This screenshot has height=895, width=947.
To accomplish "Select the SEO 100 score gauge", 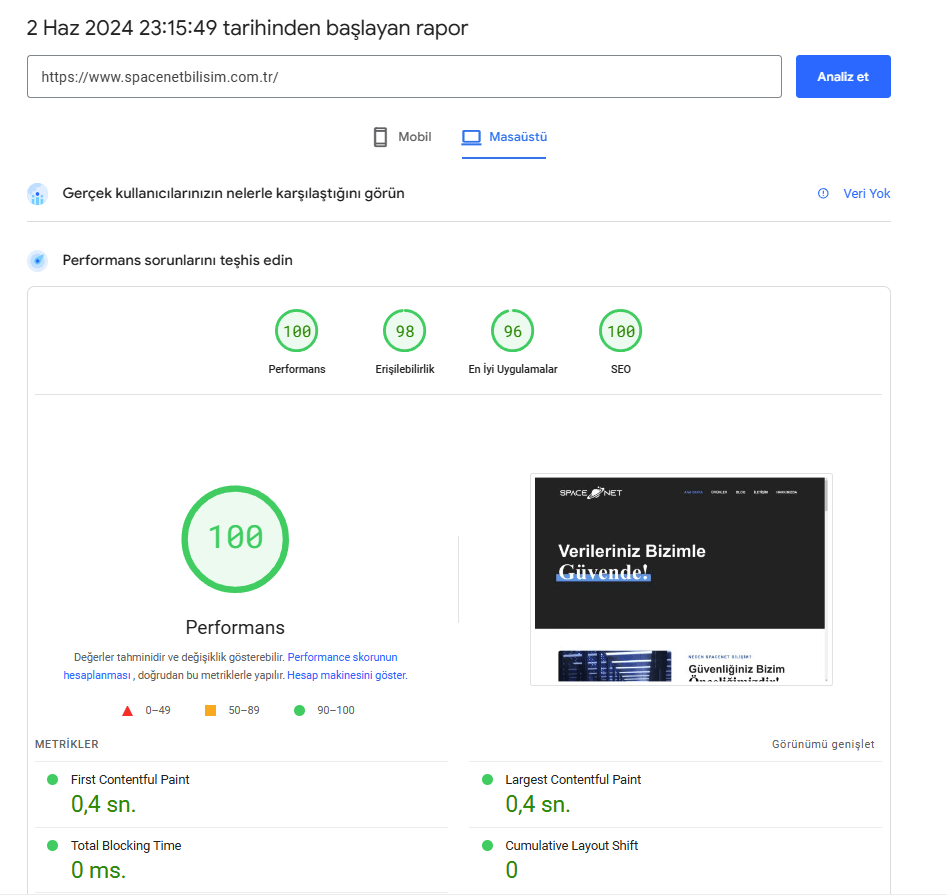I will 621,332.
